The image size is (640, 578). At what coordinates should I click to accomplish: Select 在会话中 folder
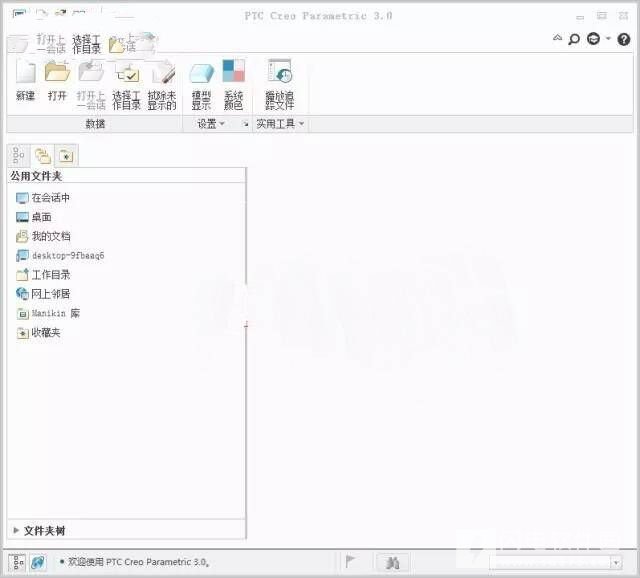[43, 198]
